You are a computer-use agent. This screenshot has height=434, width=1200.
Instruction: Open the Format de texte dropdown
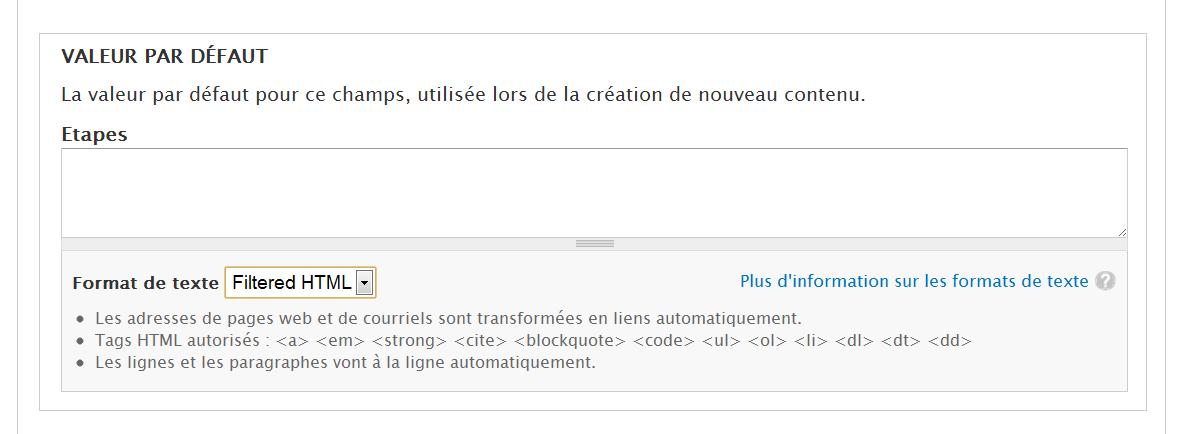300,283
